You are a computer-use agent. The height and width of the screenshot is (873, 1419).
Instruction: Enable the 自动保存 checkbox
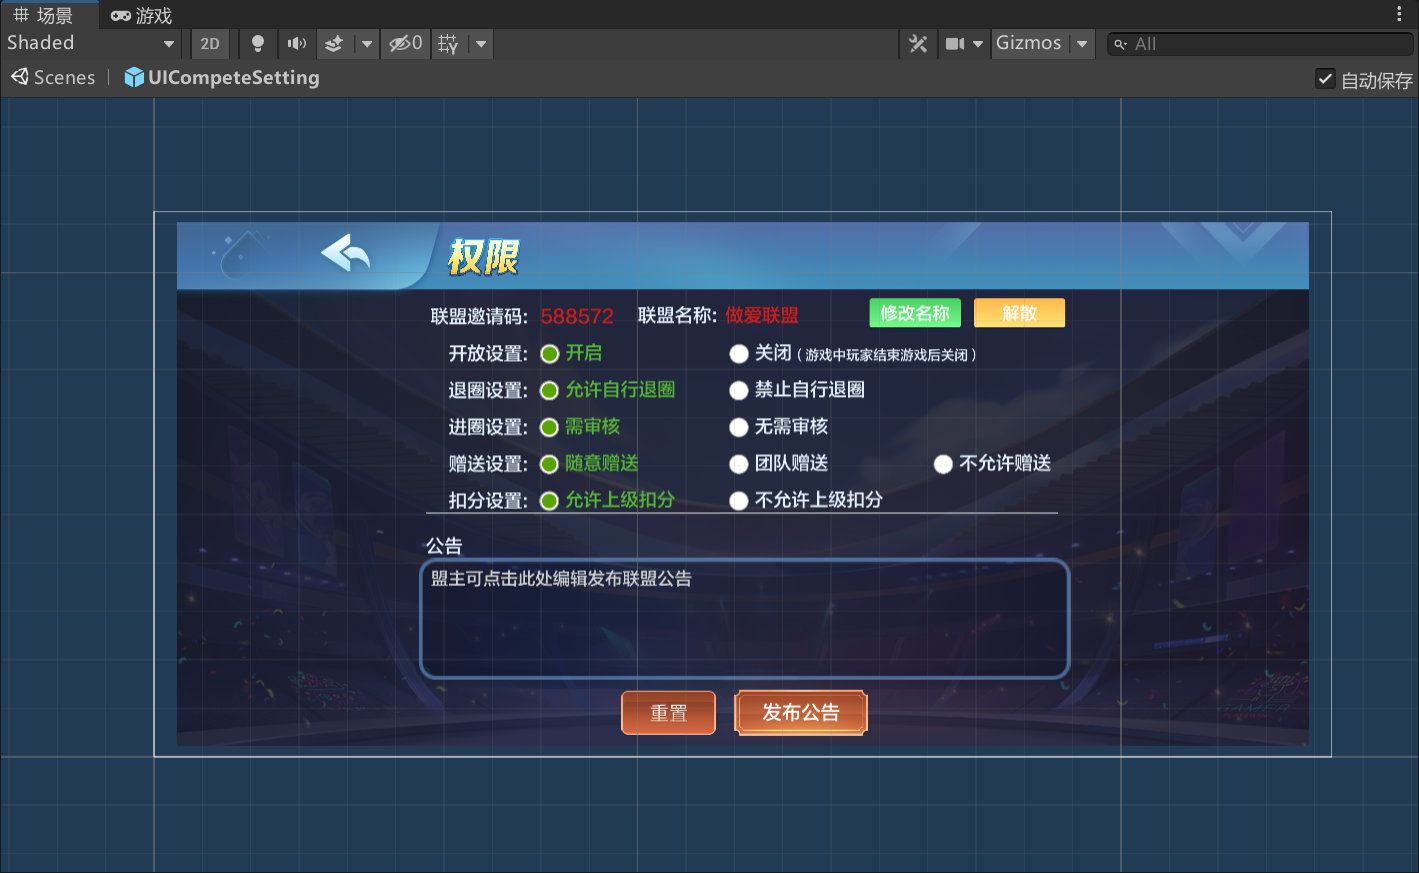click(1325, 79)
